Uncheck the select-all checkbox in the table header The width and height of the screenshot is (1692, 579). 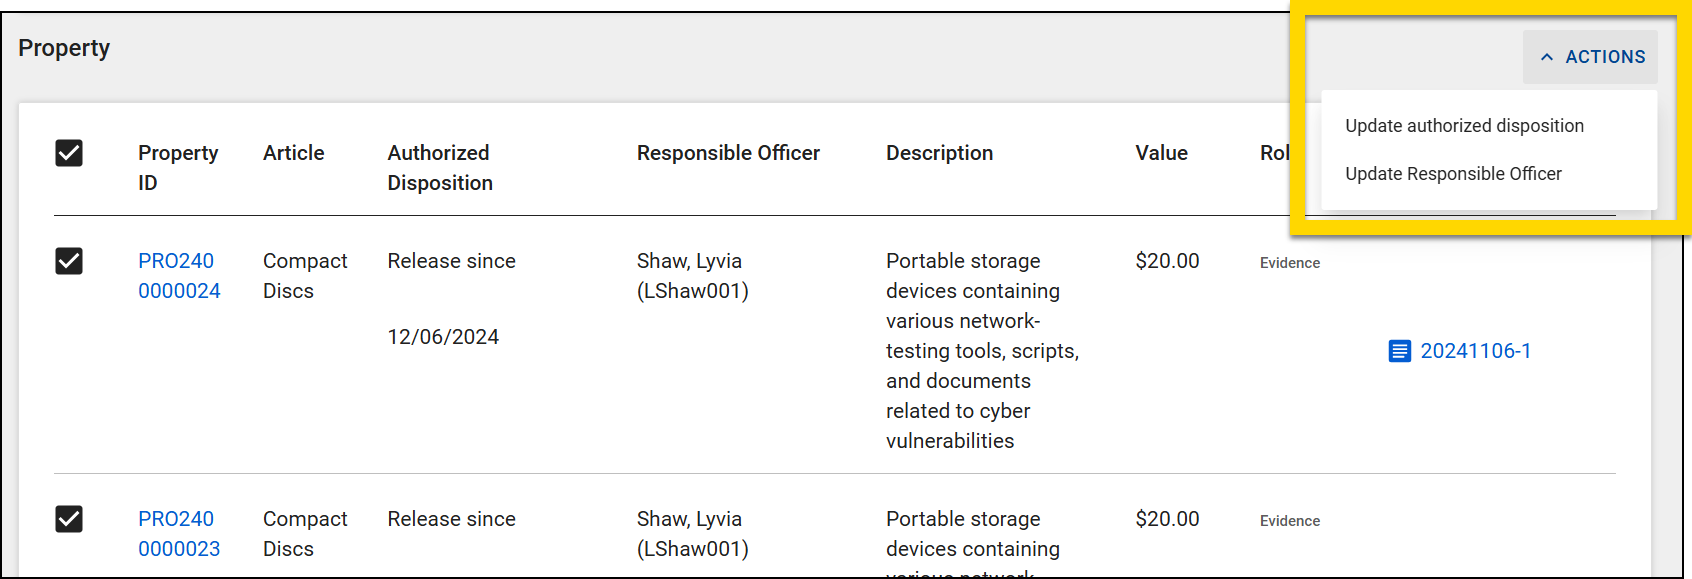tap(69, 153)
